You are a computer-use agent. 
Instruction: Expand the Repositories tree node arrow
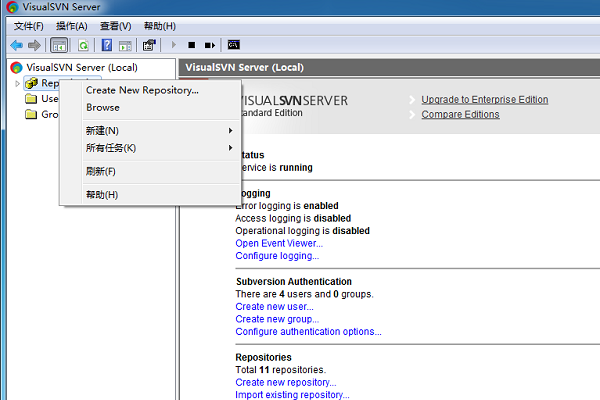click(18, 83)
